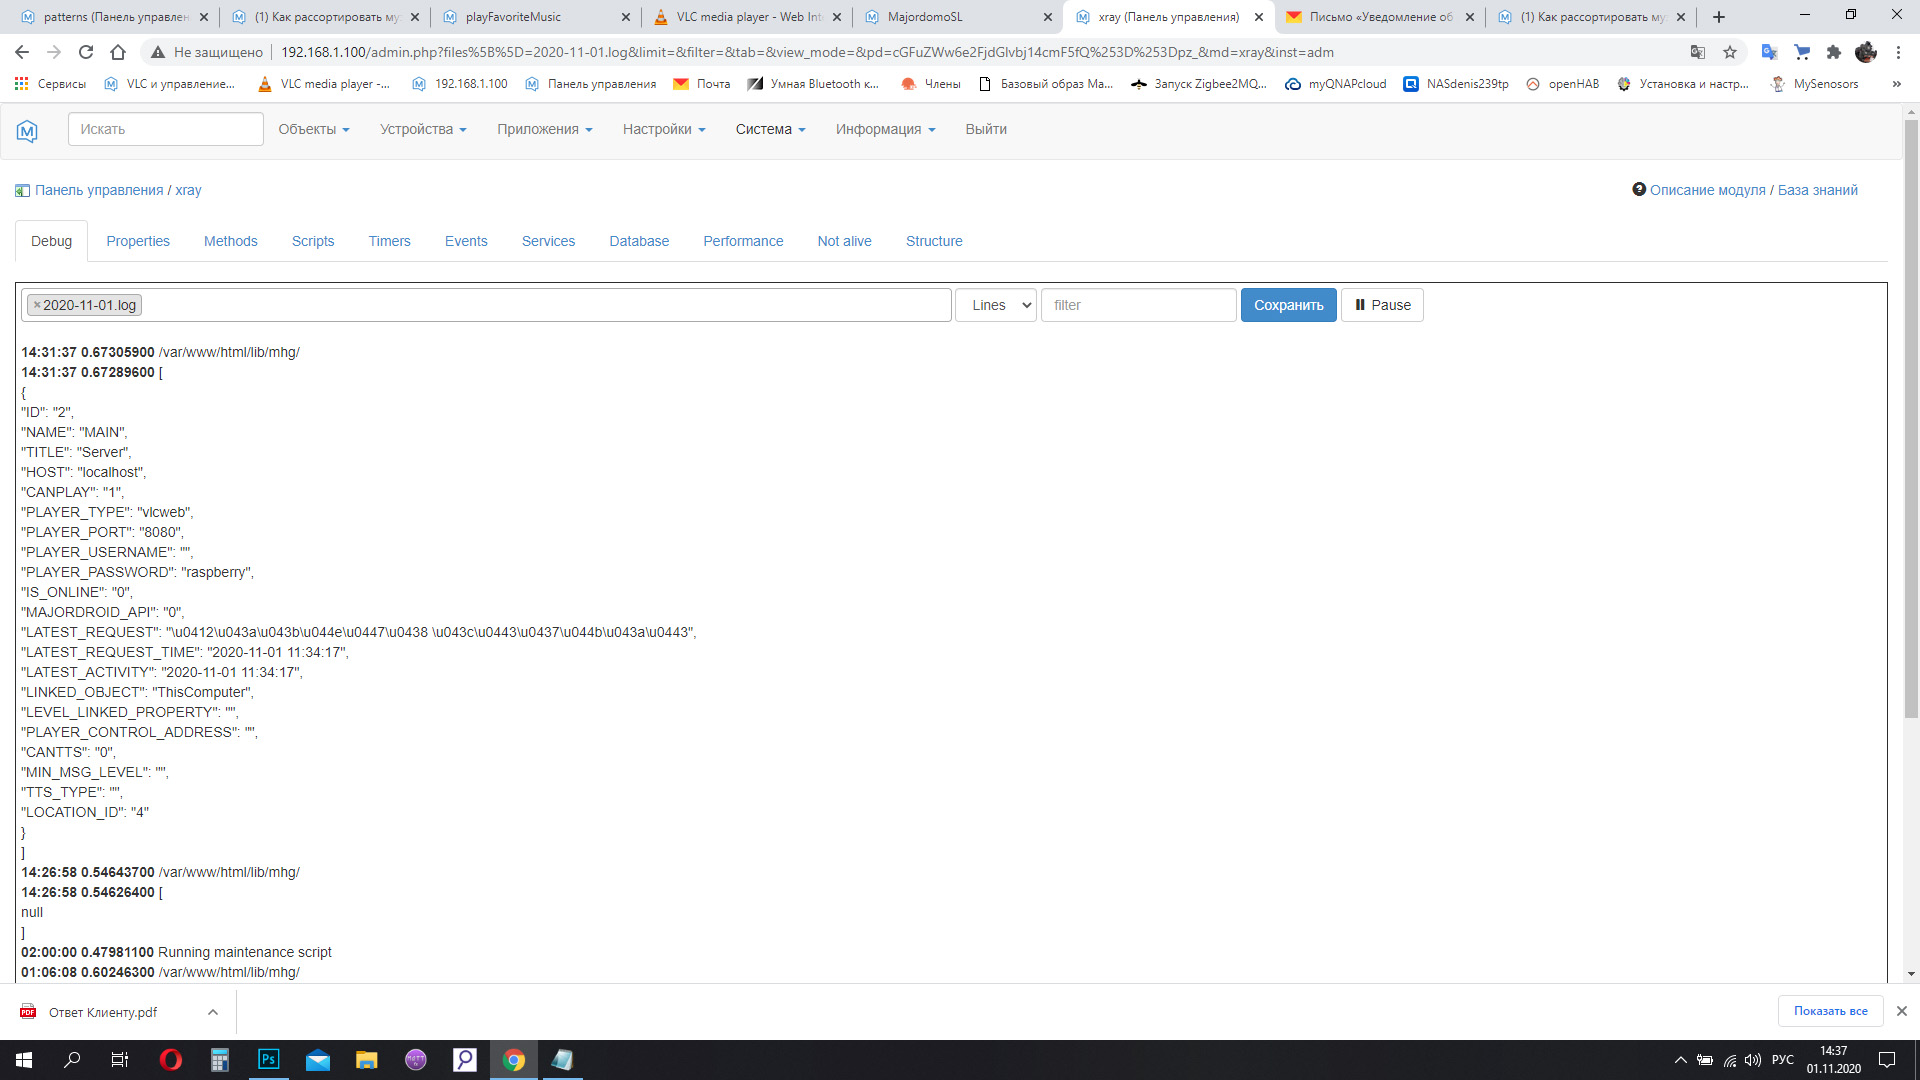The width and height of the screenshot is (1920, 1080).
Task: Switch to the Performance tab
Action: coord(743,241)
